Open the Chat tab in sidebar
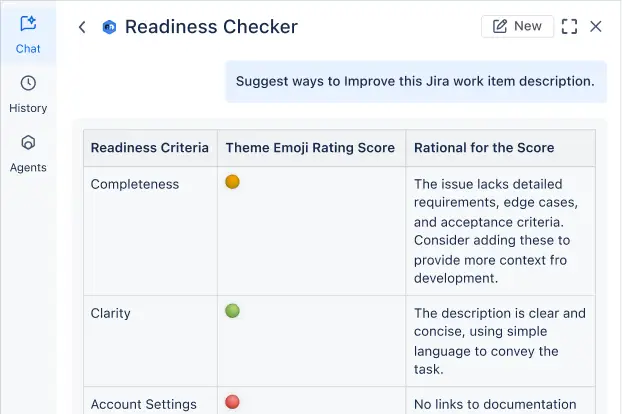Image resolution: width=622 pixels, height=414 pixels. coord(28,35)
